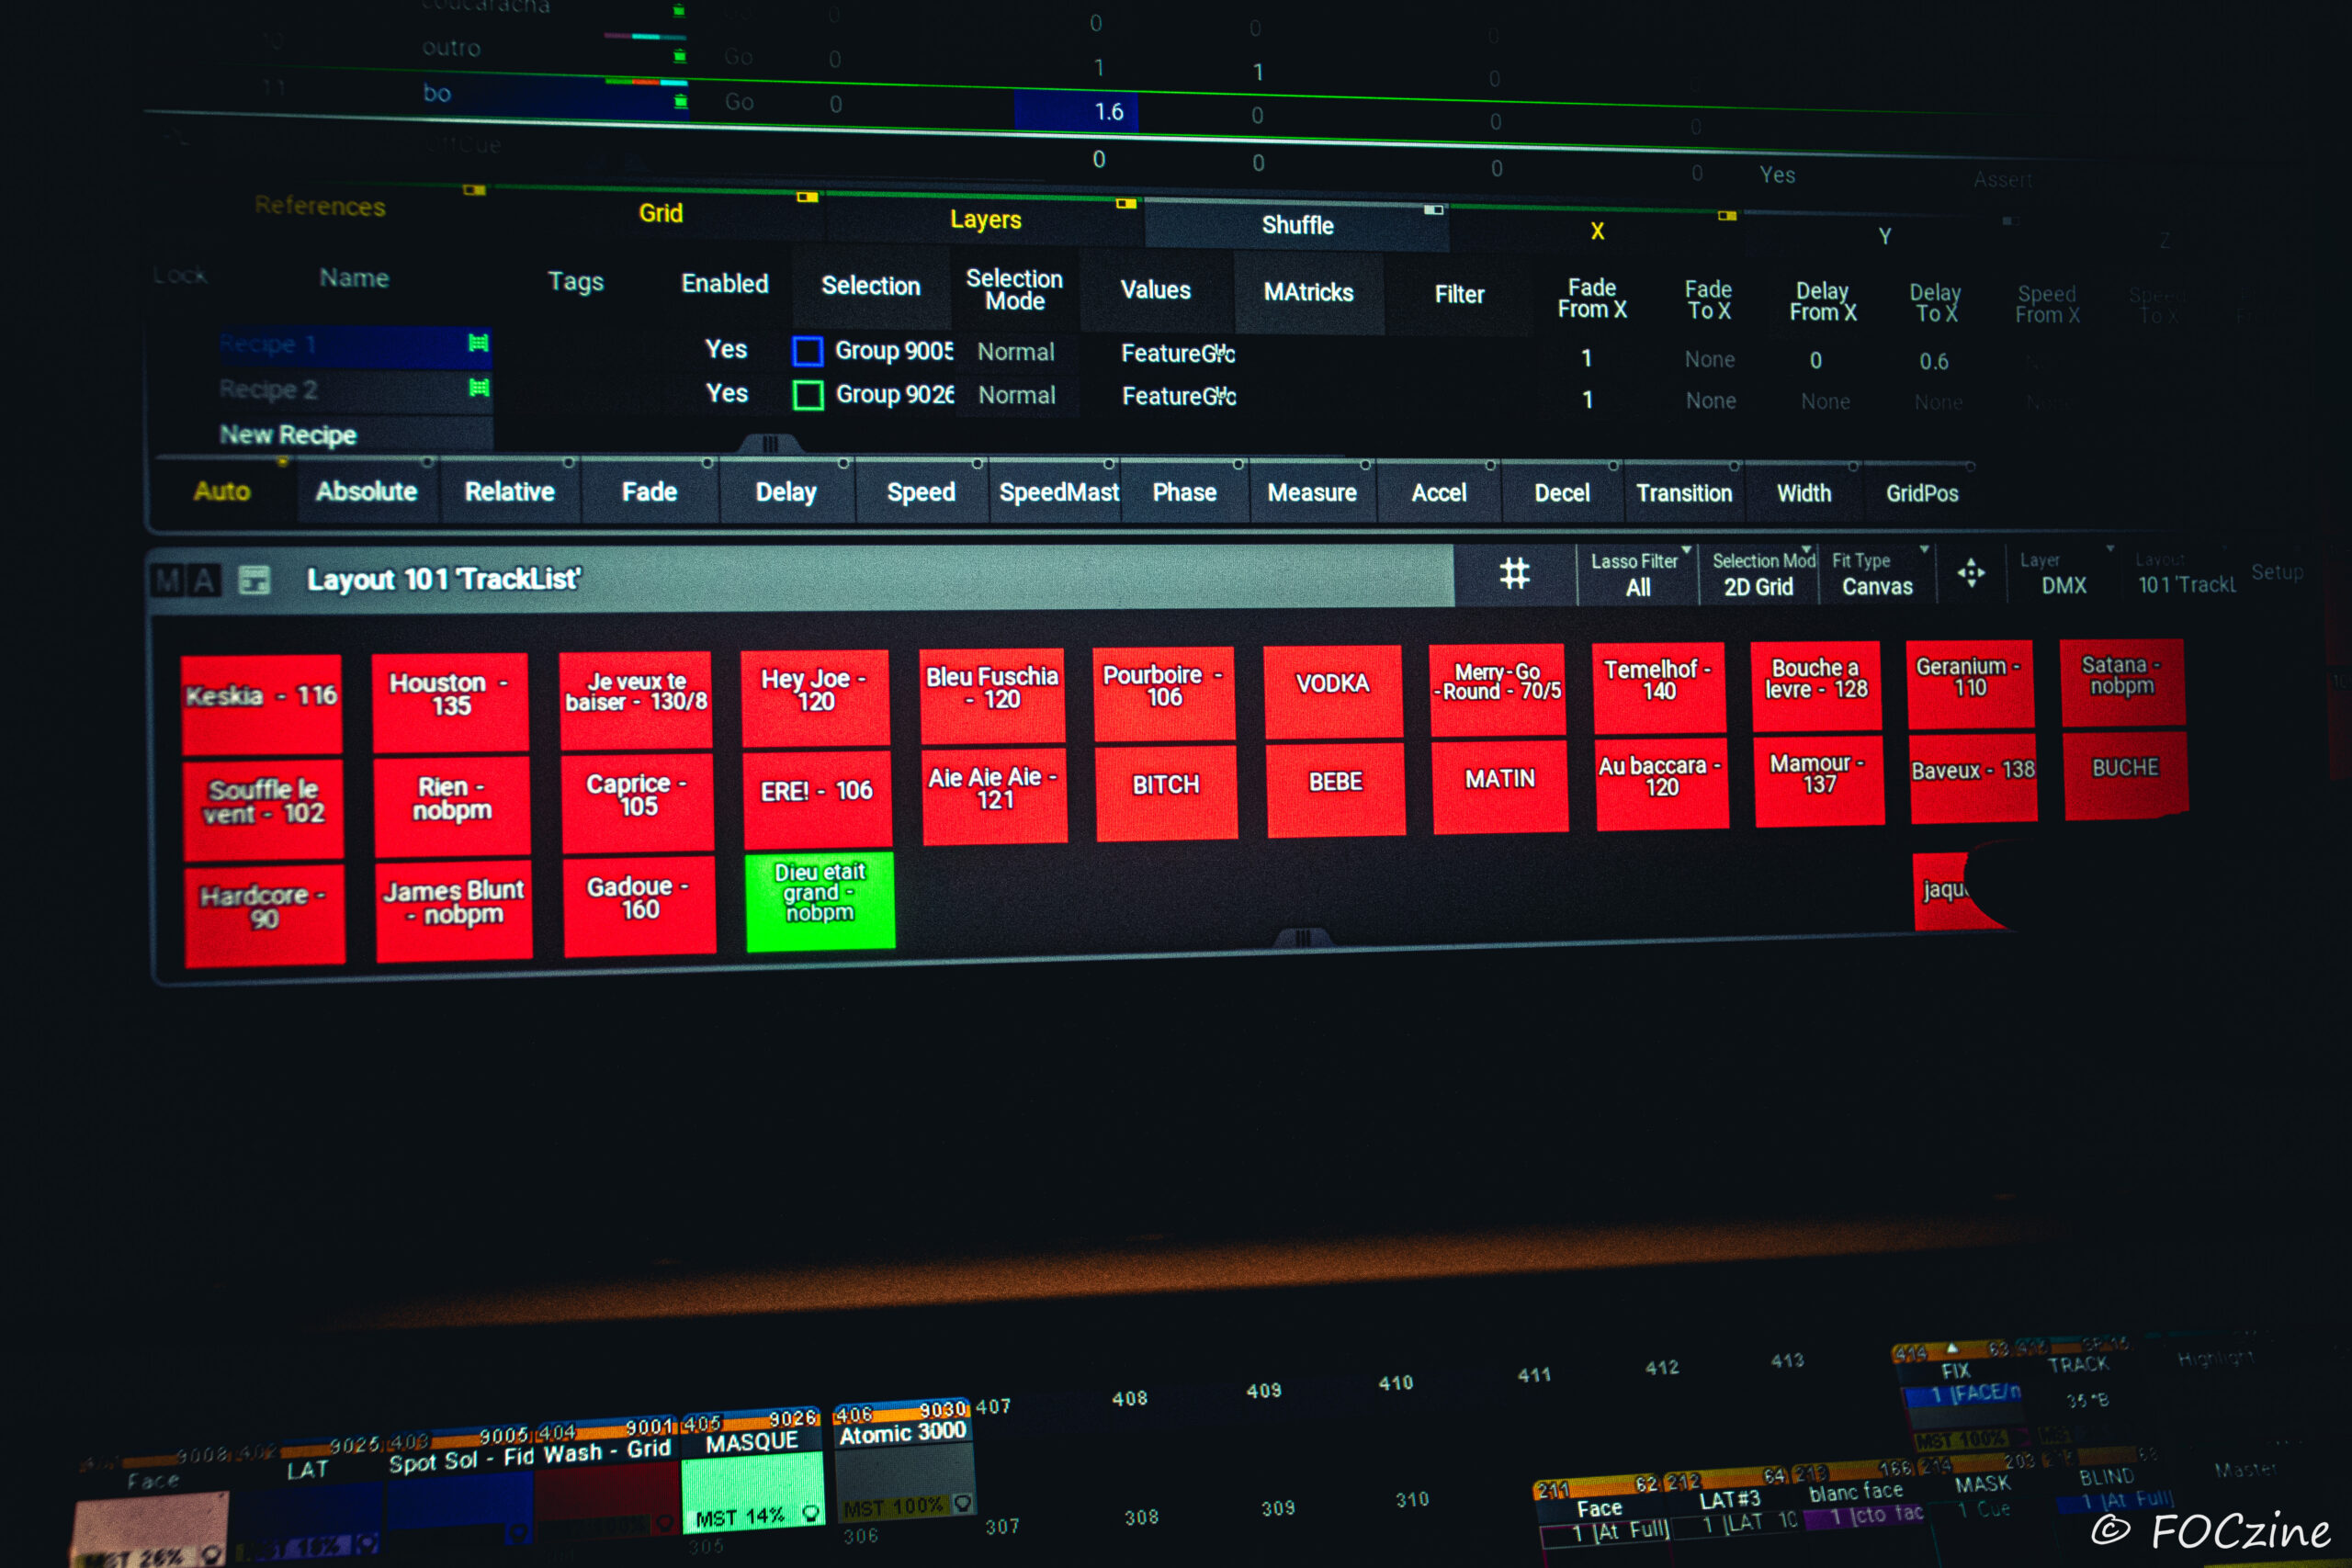
Task: Open the Selection Mode 2D Grid dropdown
Action: tap(1759, 575)
